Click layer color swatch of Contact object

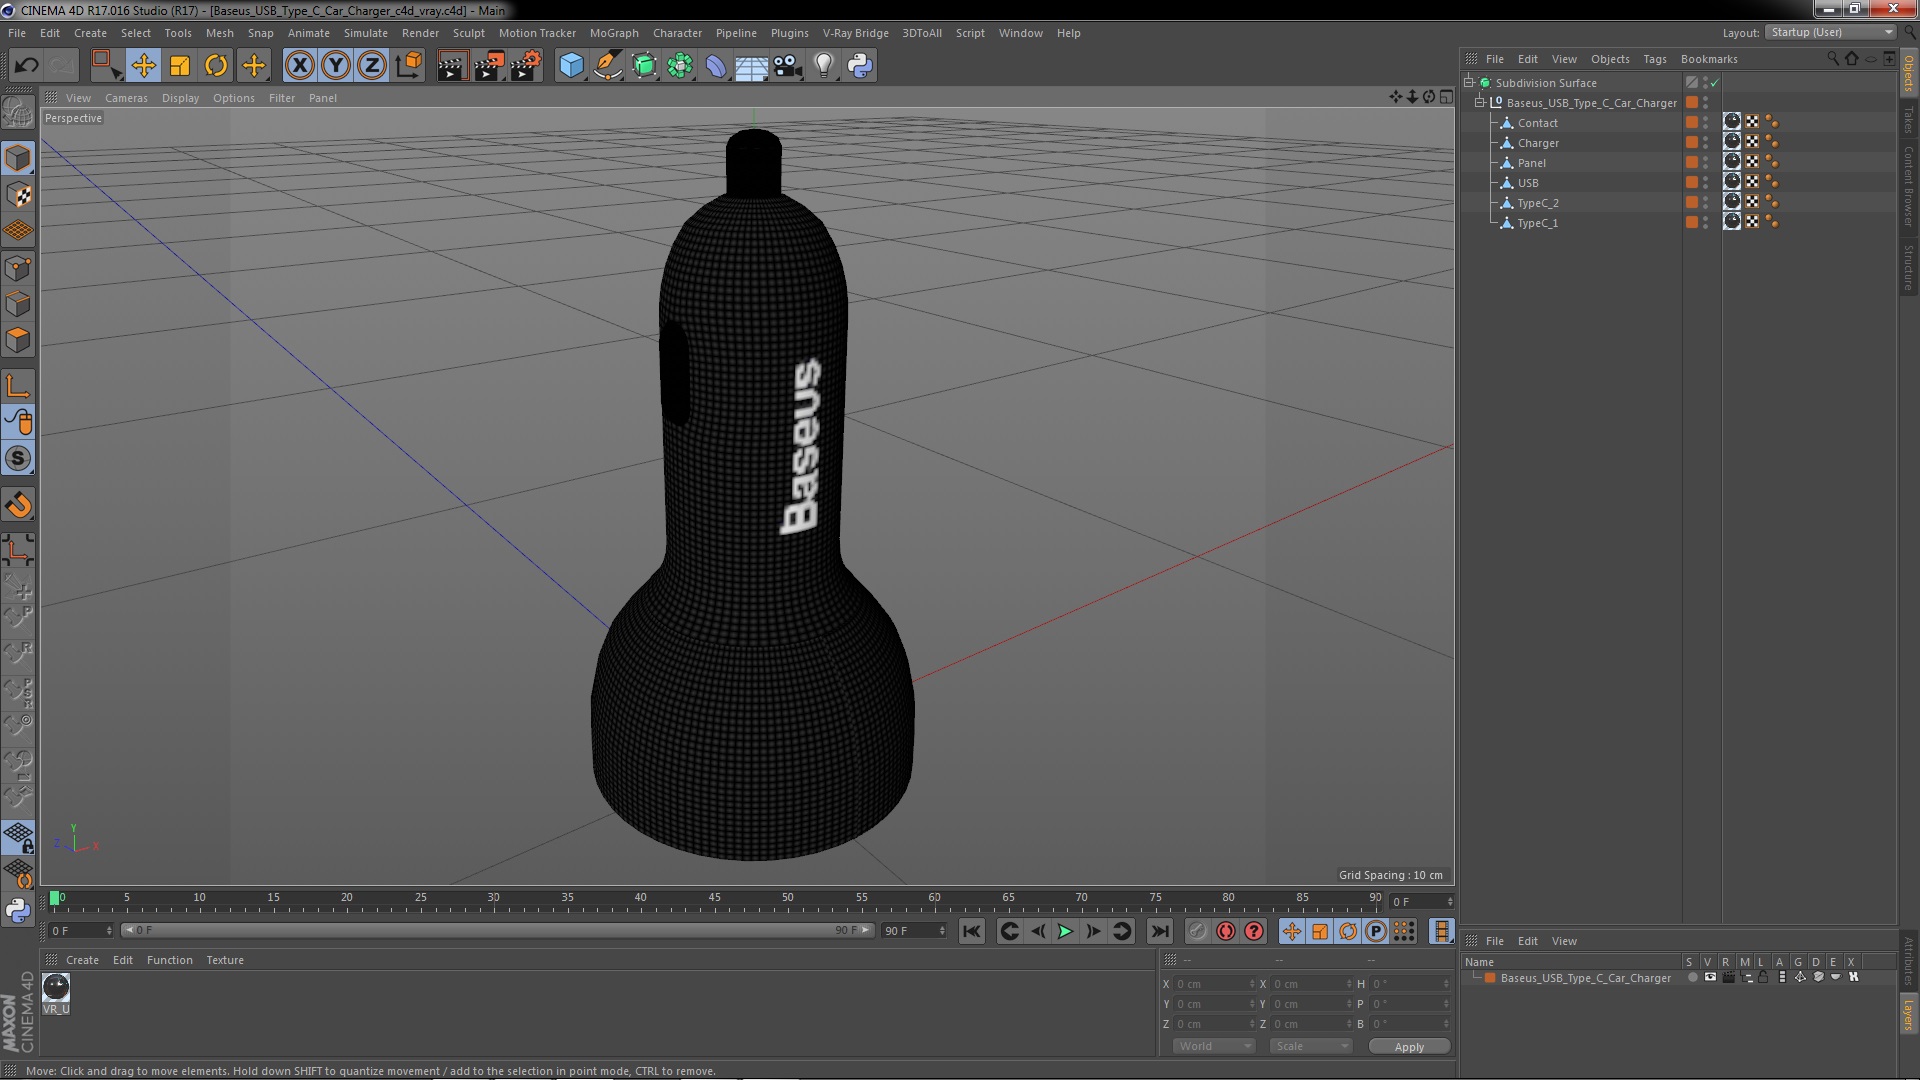pos(1692,122)
